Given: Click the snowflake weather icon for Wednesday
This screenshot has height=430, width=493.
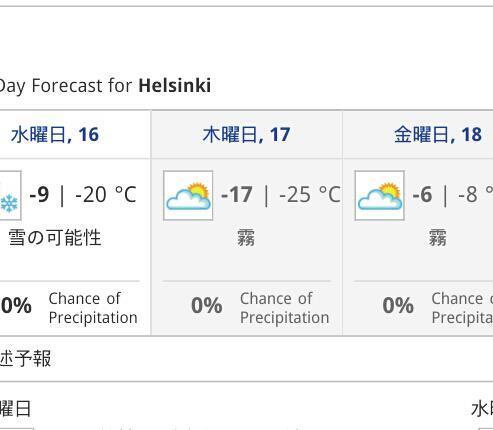Looking at the screenshot, I should (10, 195).
